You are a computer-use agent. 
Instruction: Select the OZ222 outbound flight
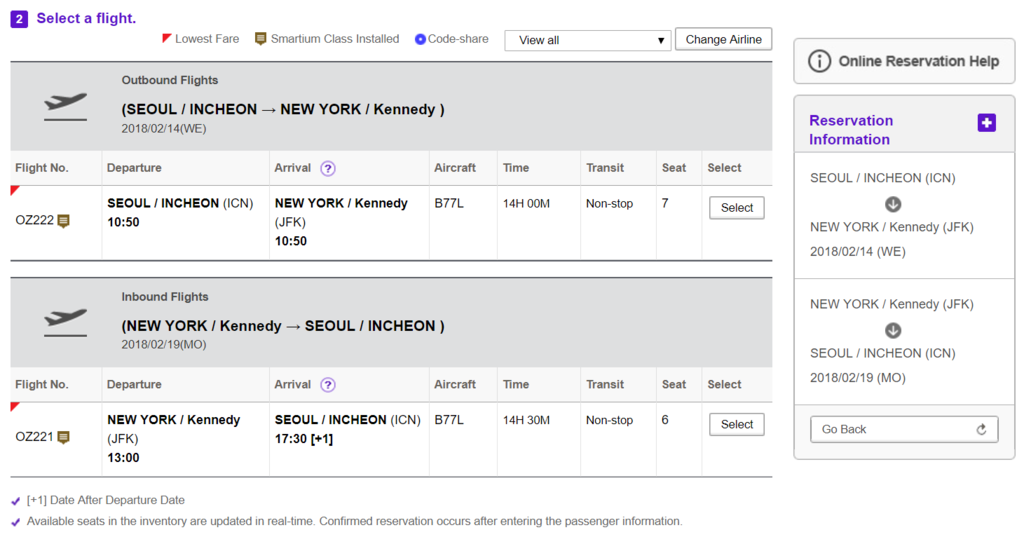737,208
